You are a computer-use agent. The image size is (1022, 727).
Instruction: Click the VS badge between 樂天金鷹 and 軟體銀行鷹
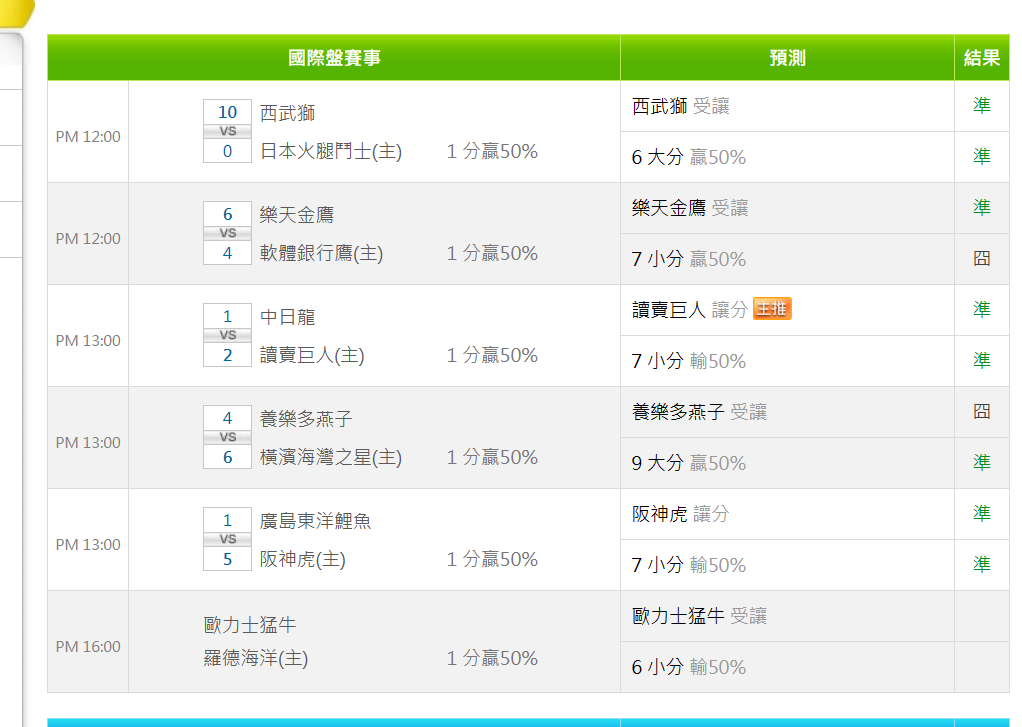(x=227, y=233)
